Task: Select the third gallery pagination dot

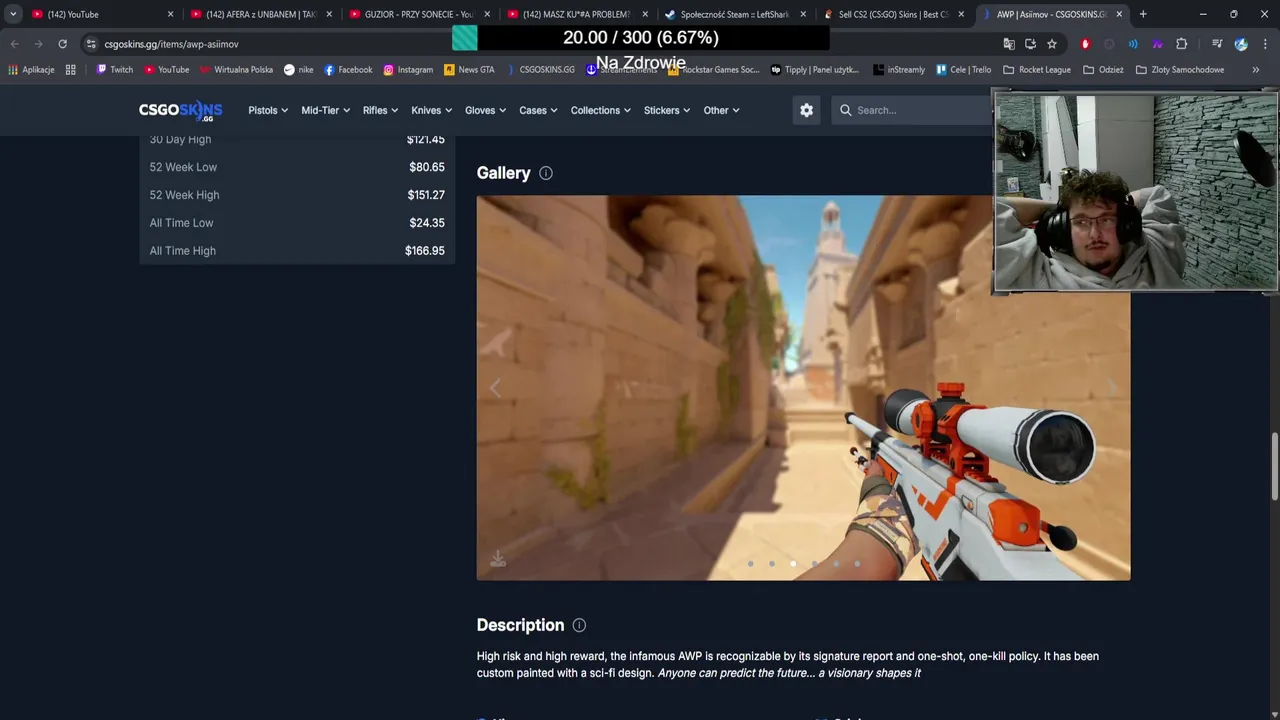Action: coord(793,564)
